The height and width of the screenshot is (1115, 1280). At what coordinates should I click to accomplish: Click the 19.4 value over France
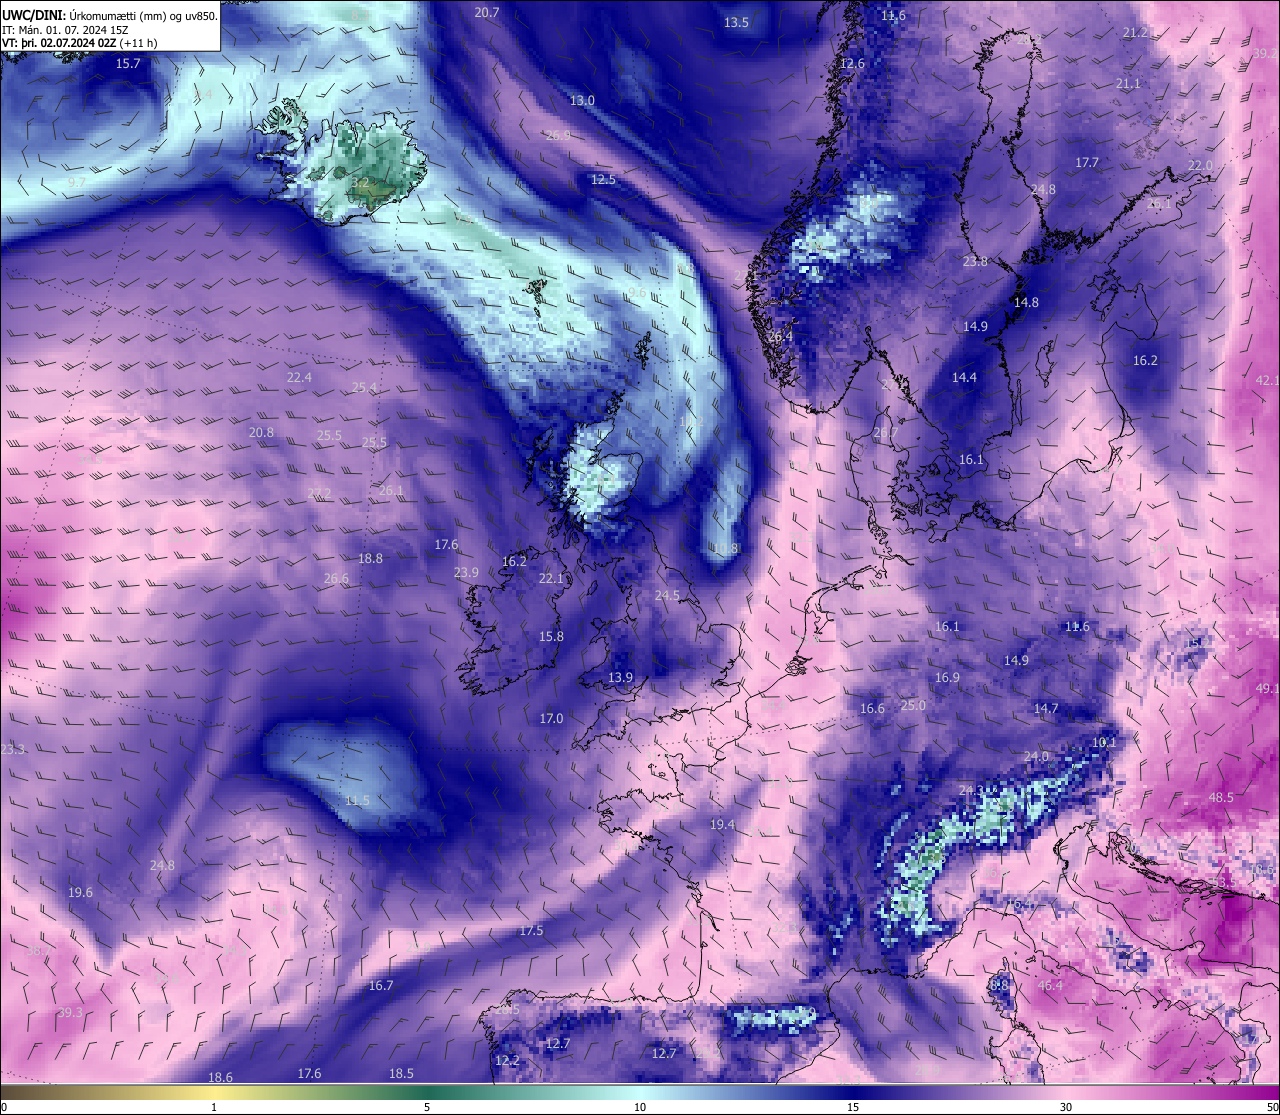coord(722,824)
